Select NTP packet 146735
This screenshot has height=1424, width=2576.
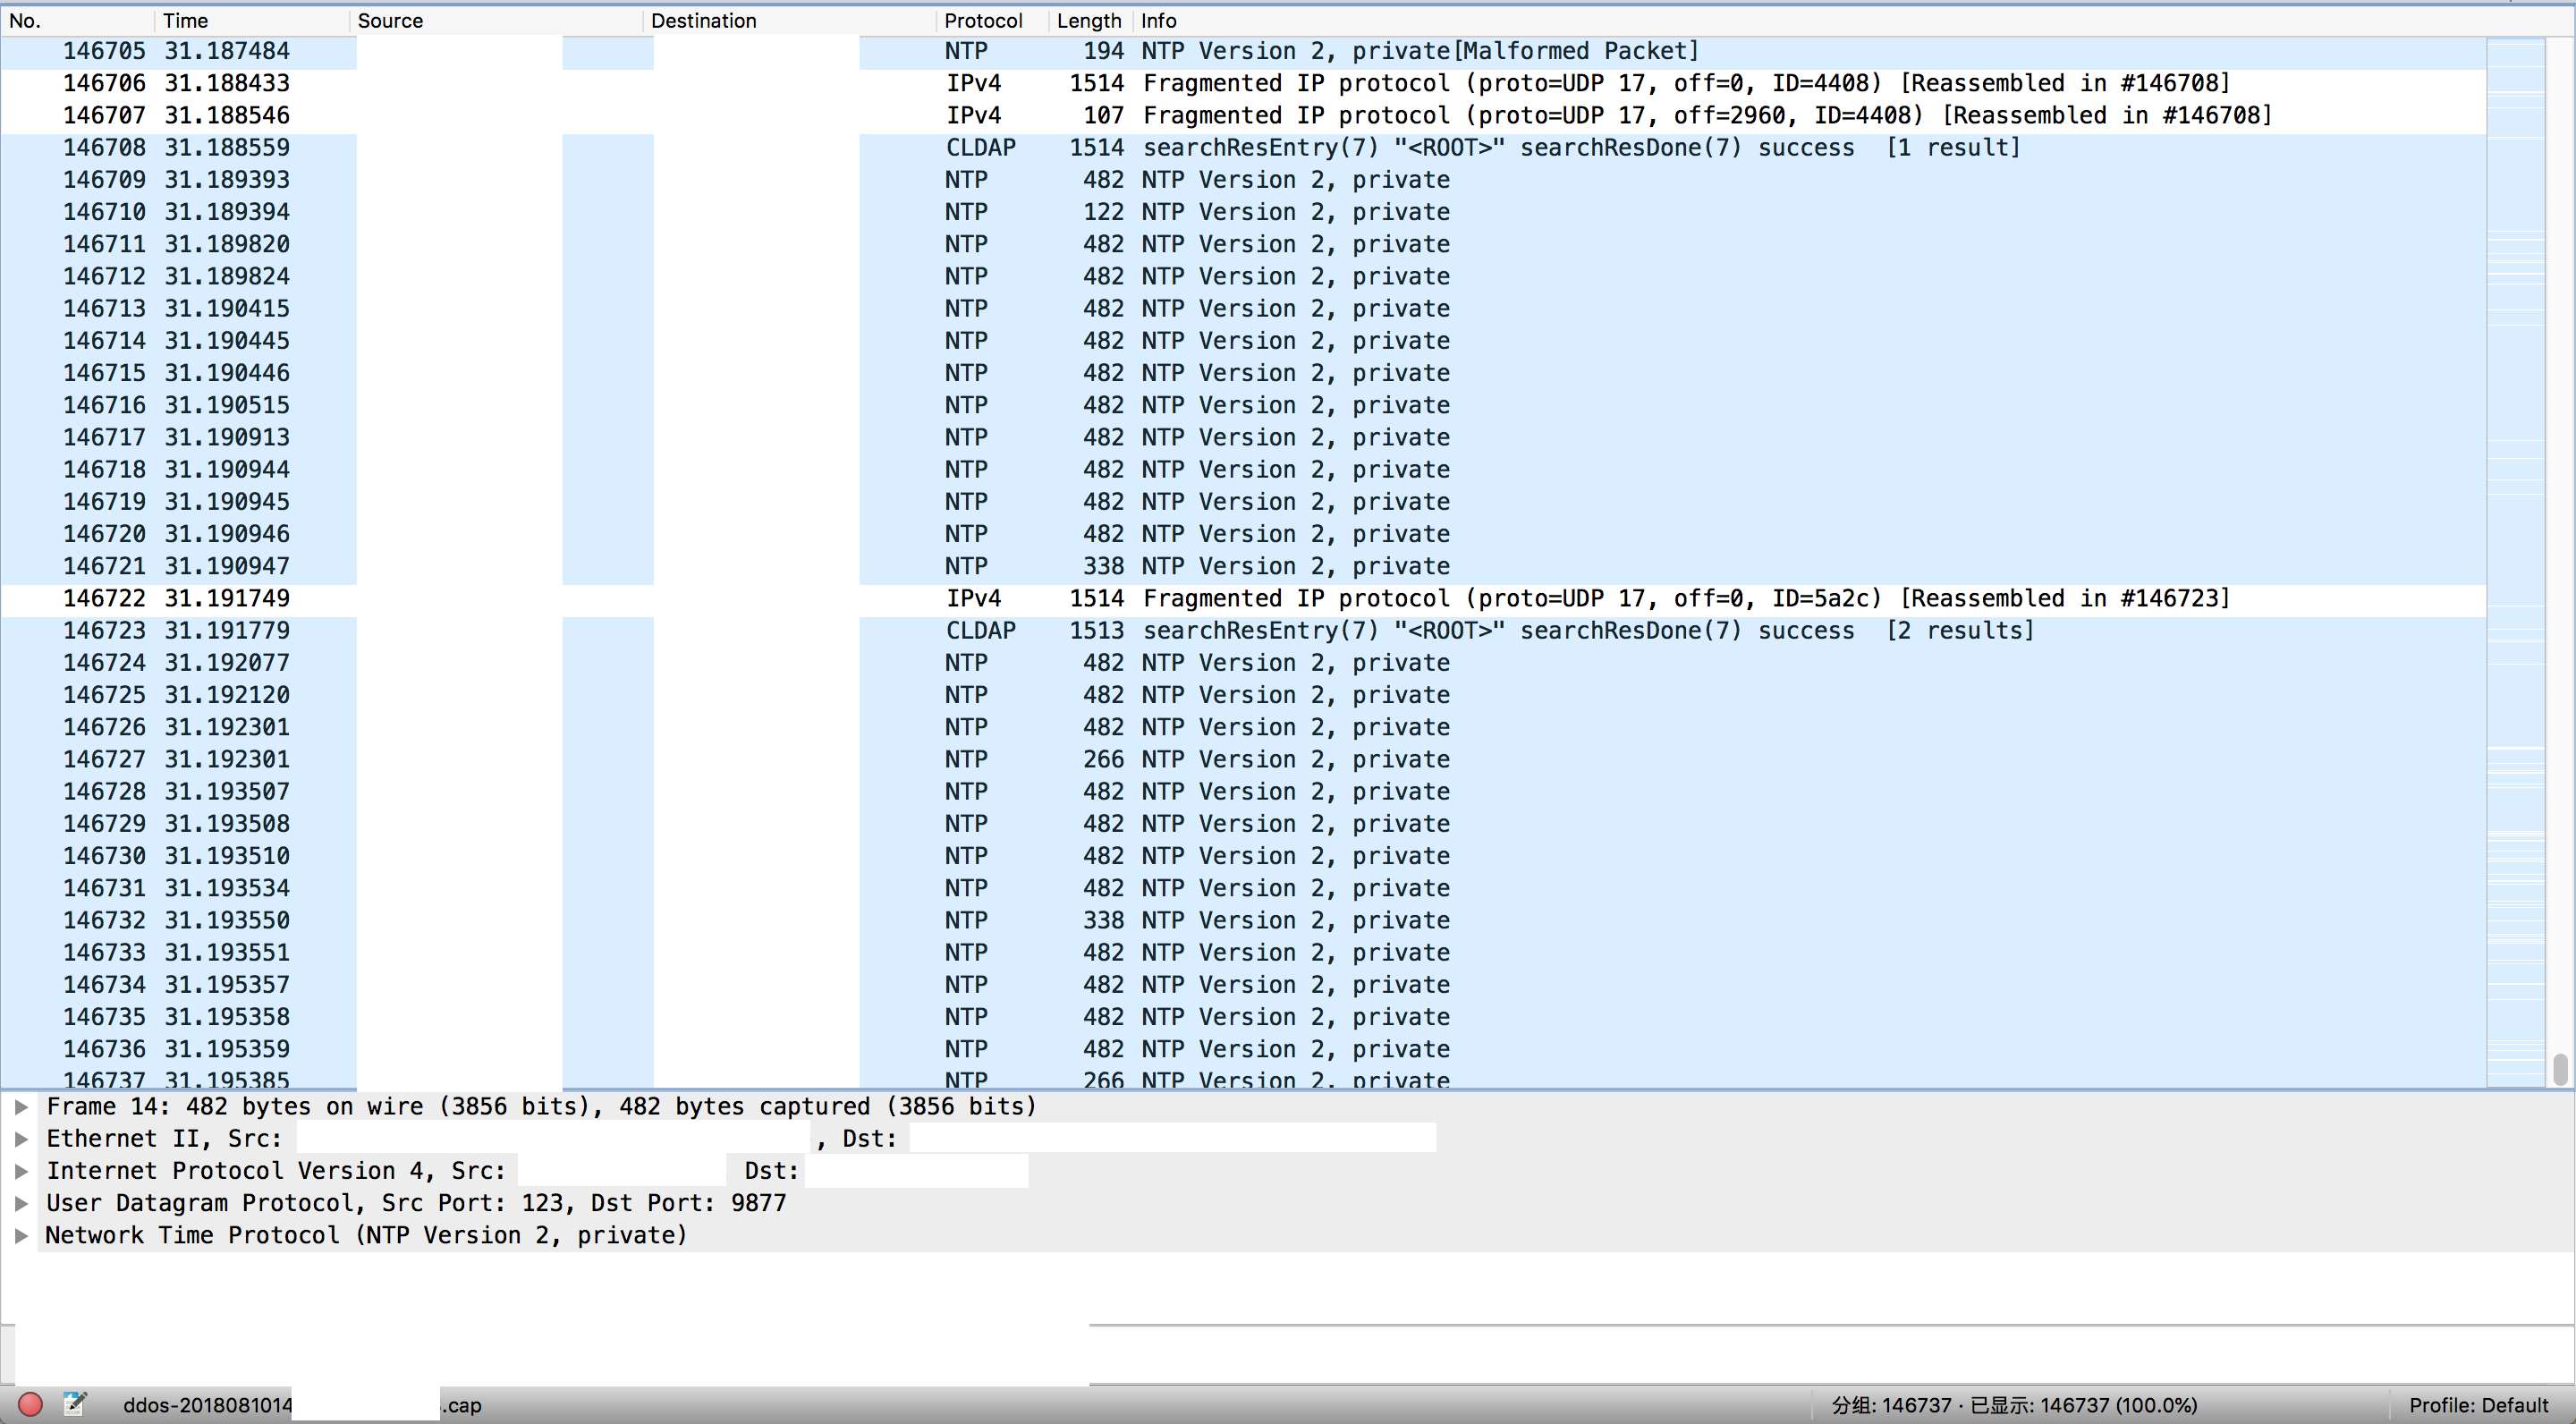click(x=1243, y=1017)
